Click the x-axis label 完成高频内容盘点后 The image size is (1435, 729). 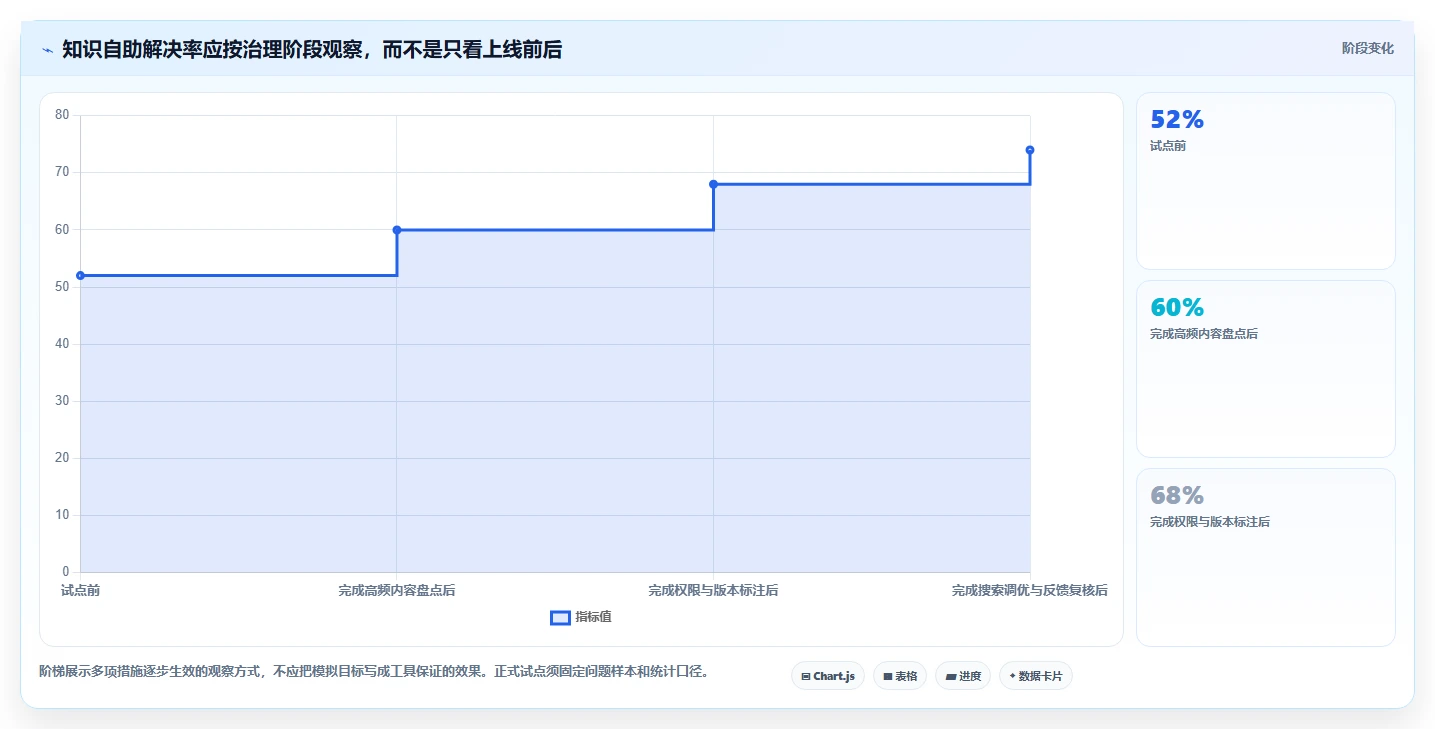[x=397, y=591]
